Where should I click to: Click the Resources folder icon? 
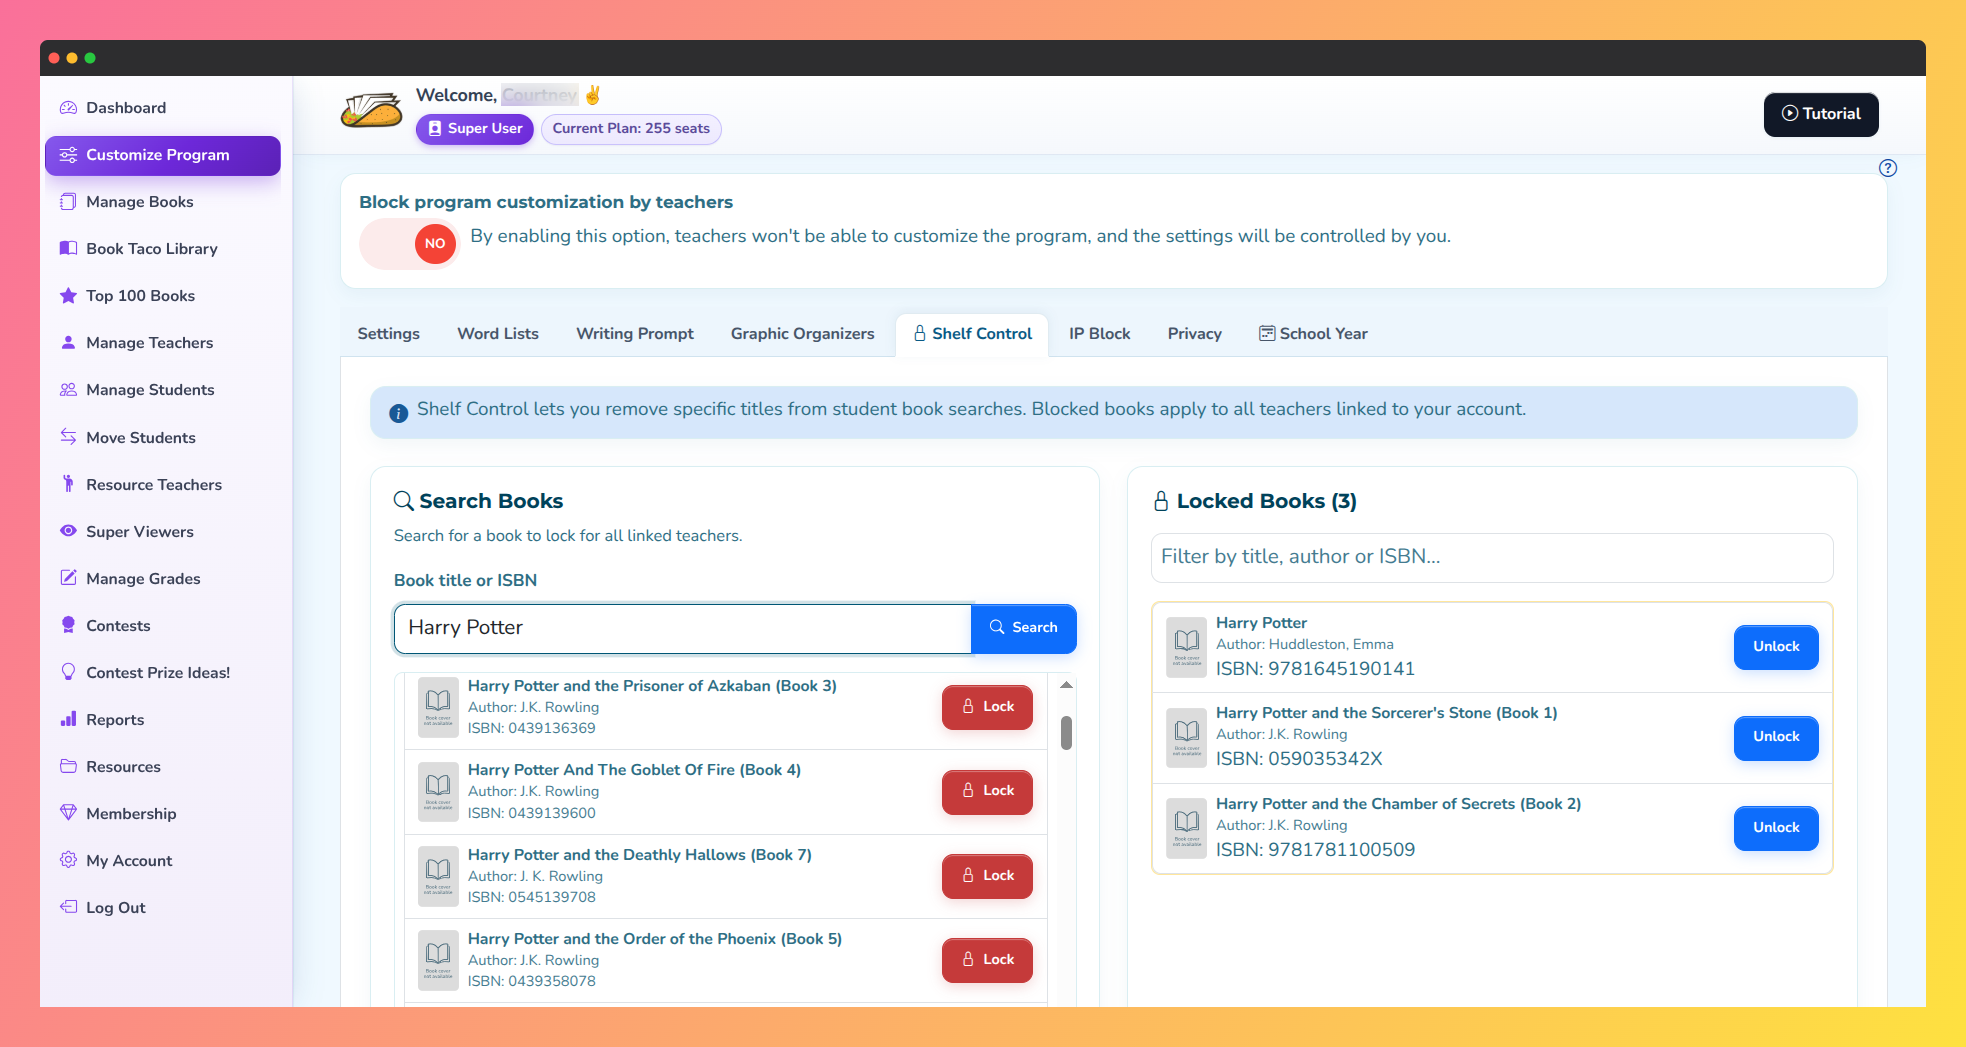pos(68,766)
